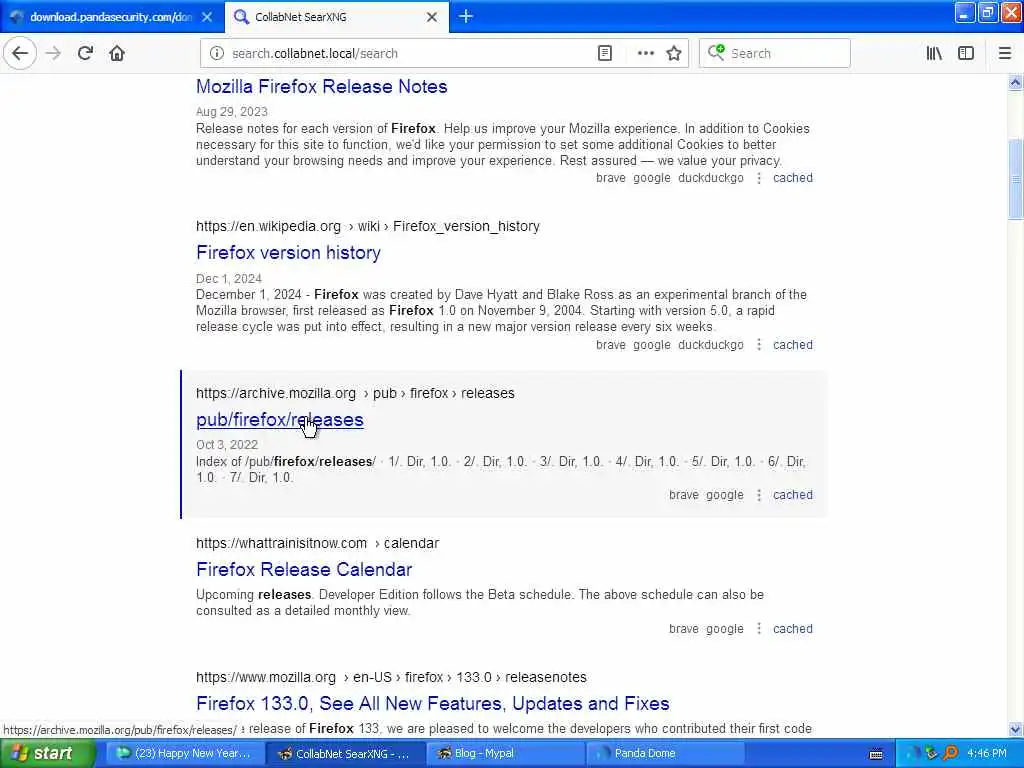Click the archive.mozilla.org result URL text

coord(355,393)
